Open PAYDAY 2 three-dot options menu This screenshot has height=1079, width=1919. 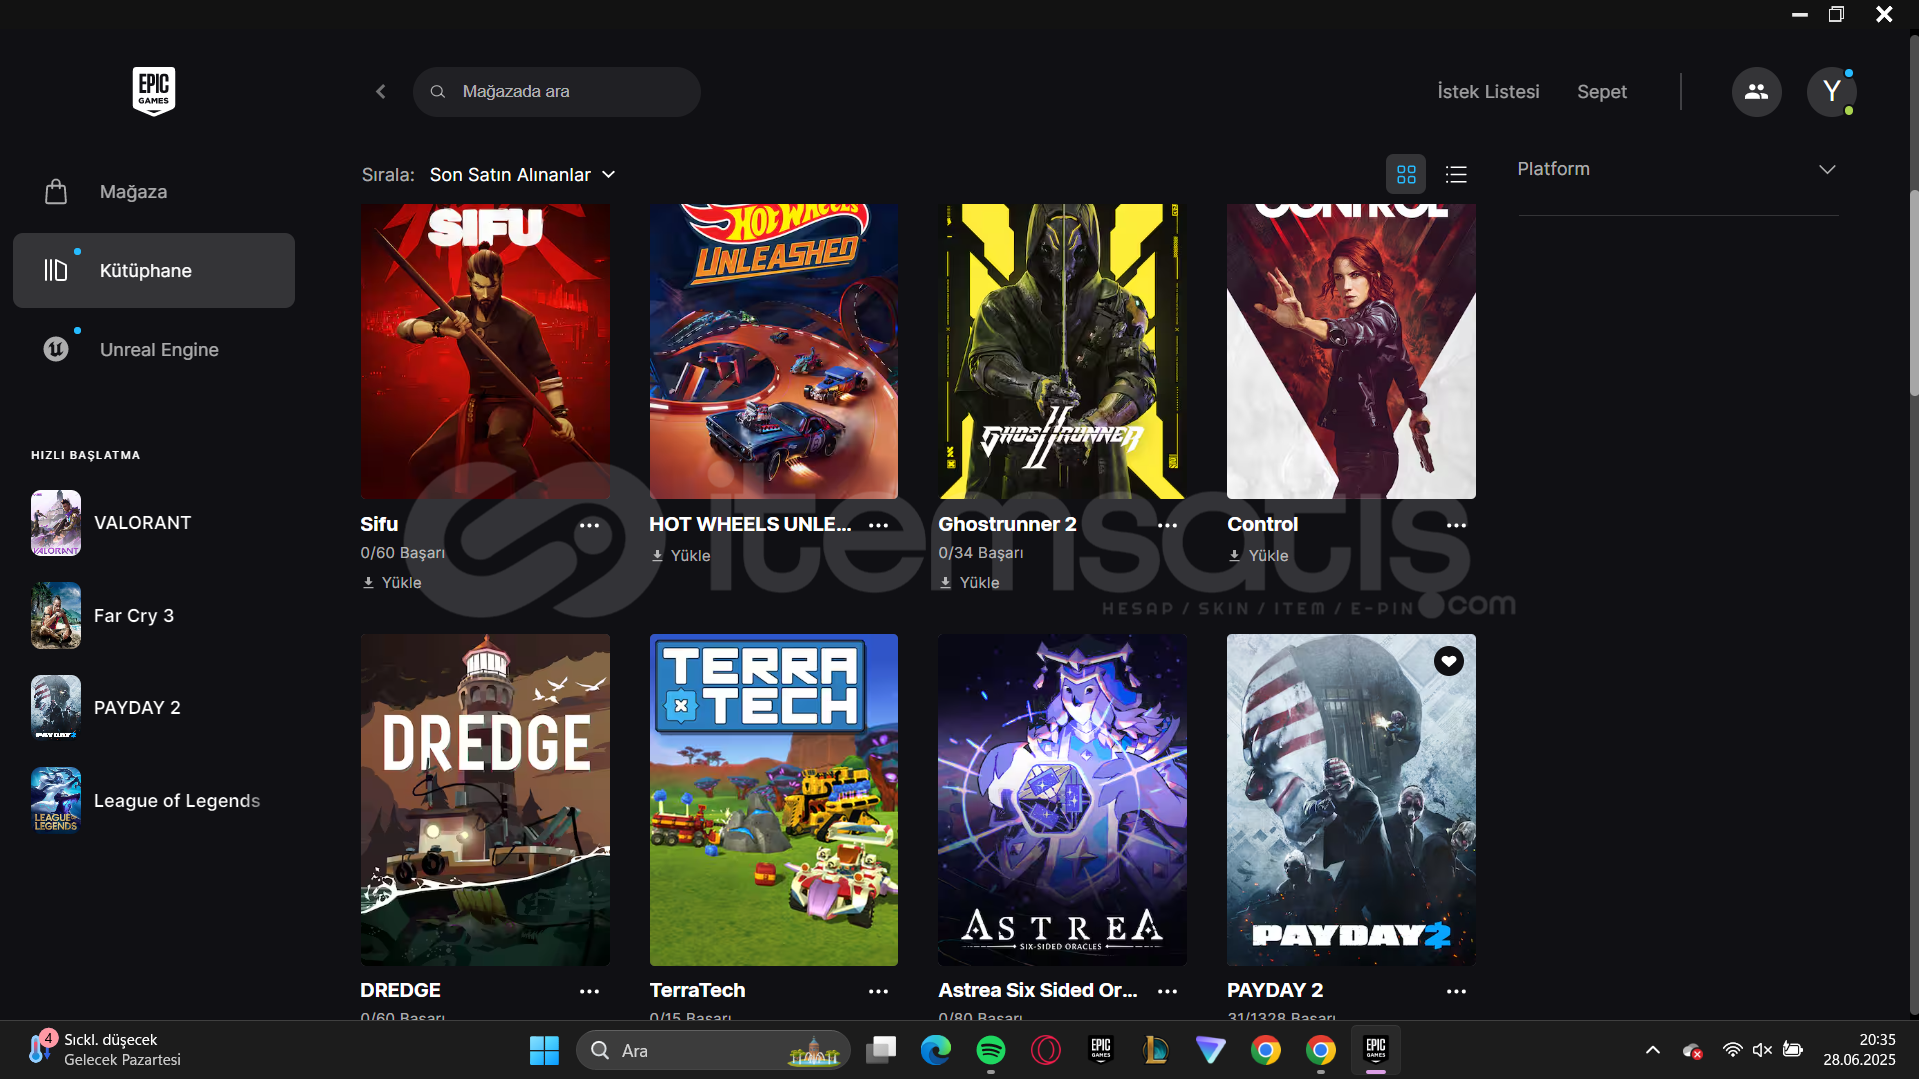1456,991
